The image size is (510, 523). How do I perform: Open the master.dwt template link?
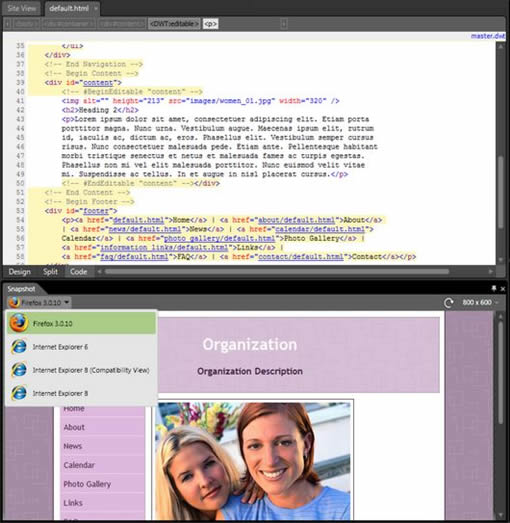pyautogui.click(x=488, y=36)
